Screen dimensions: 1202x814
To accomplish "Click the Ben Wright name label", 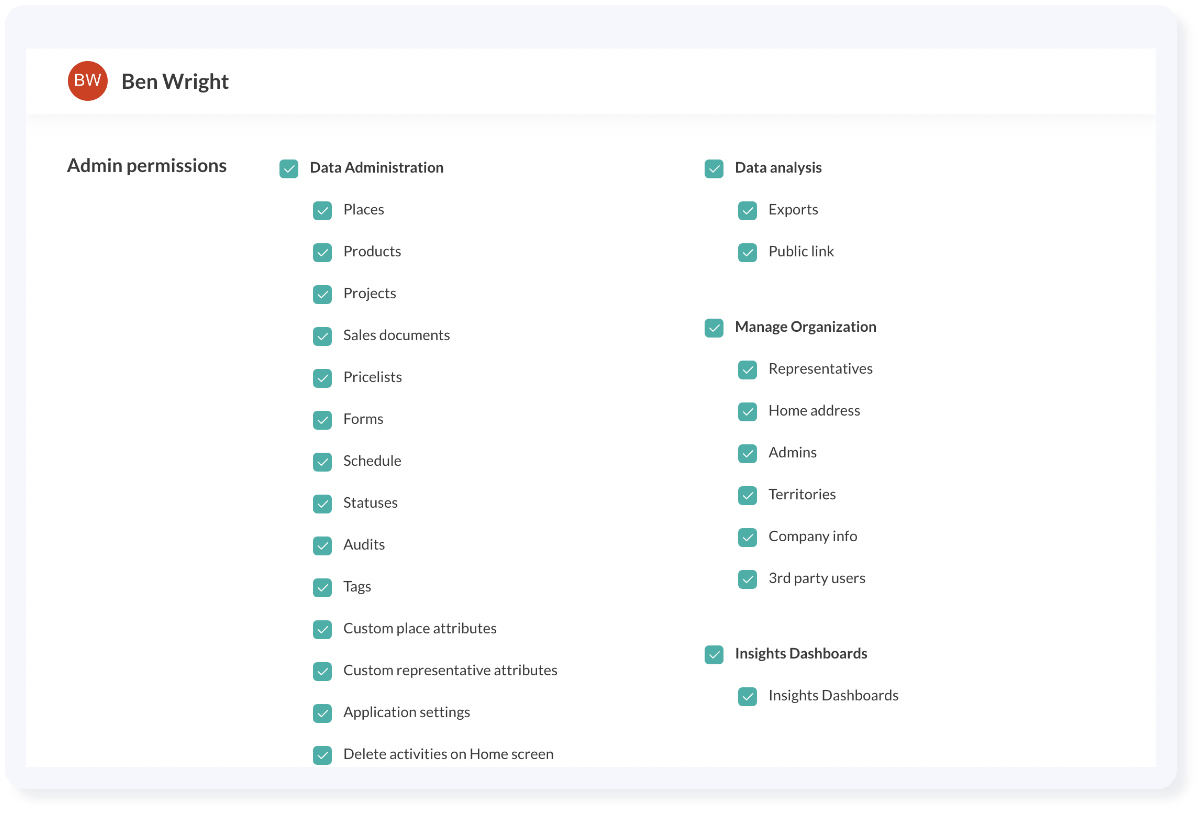I will pos(174,81).
